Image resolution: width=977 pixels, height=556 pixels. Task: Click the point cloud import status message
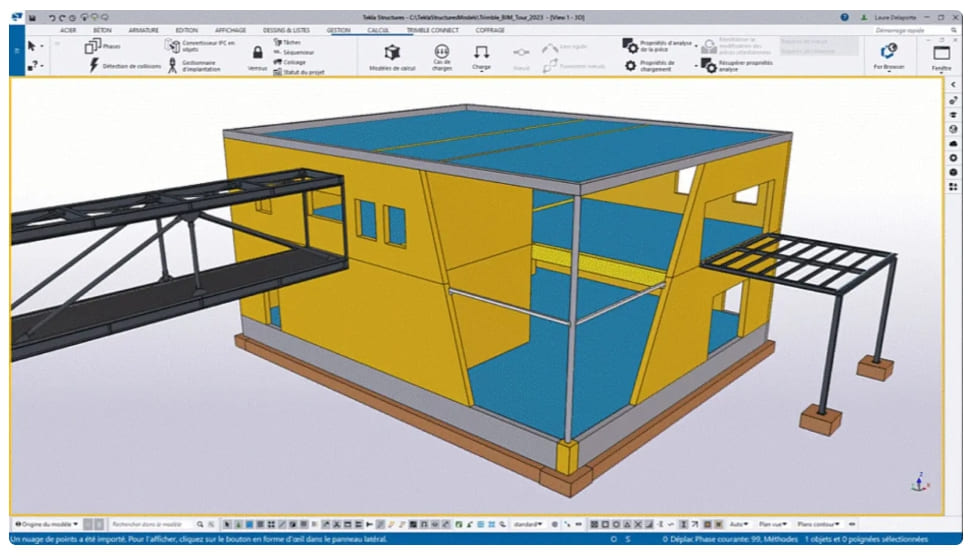(x=199, y=539)
